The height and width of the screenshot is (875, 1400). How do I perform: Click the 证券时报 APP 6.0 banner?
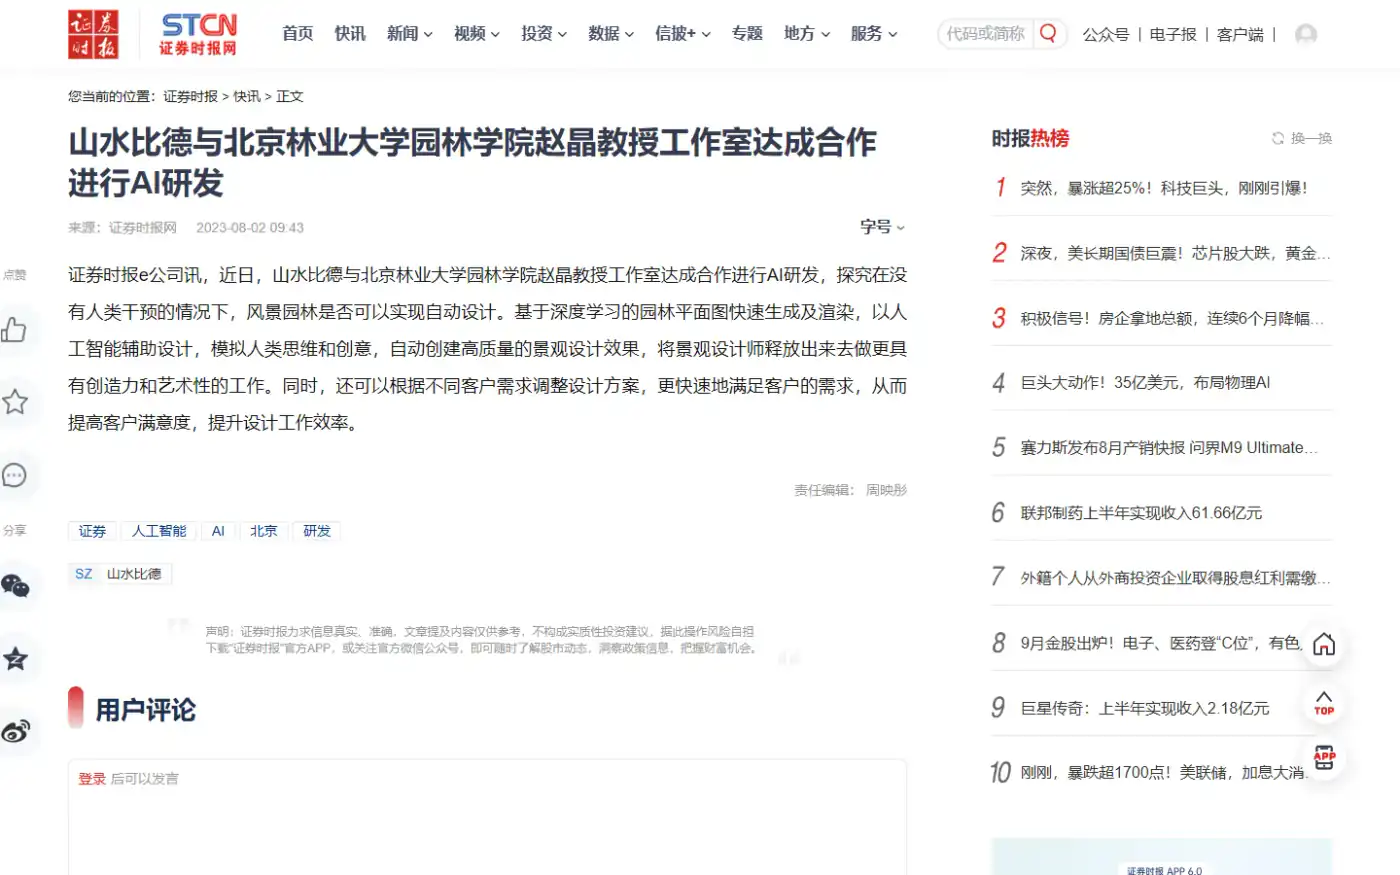1162,857
